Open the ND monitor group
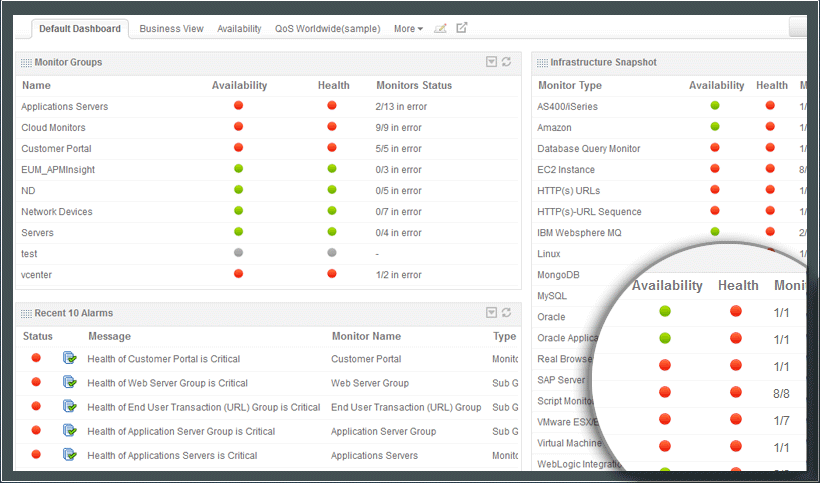This screenshot has height=483, width=820. point(28,191)
